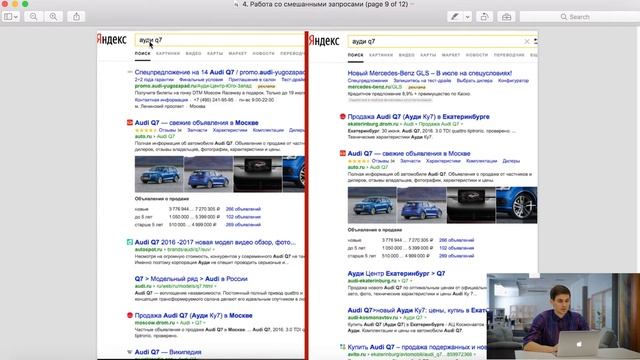Click second blue Audi rear-view thumbnail on left page
The image size is (640, 360).
click(209, 174)
